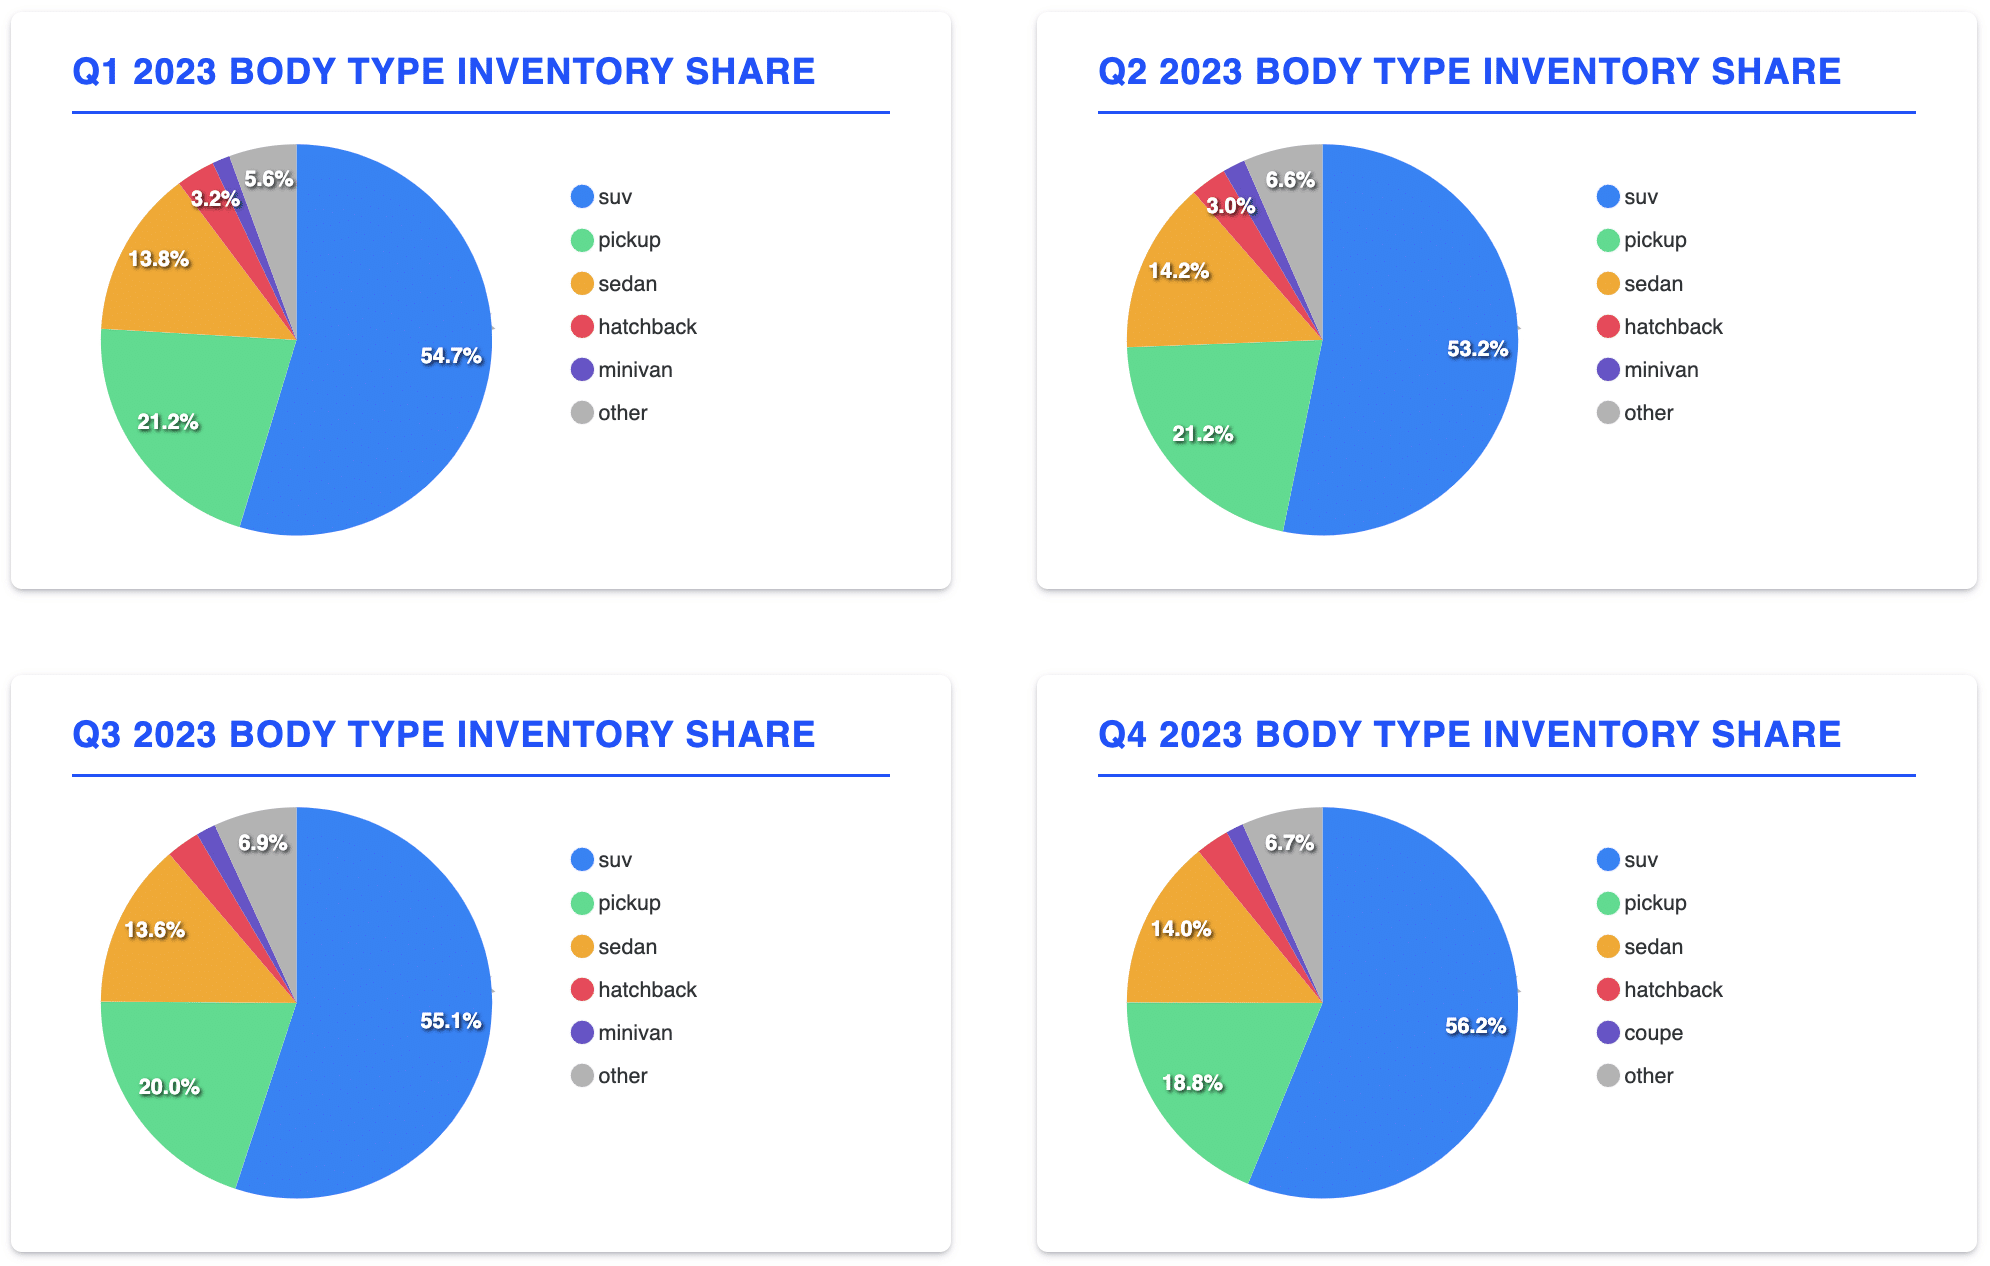Click the blue suv legend dot in Q1 chart
The height and width of the screenshot is (1266, 1990).
pos(582,197)
